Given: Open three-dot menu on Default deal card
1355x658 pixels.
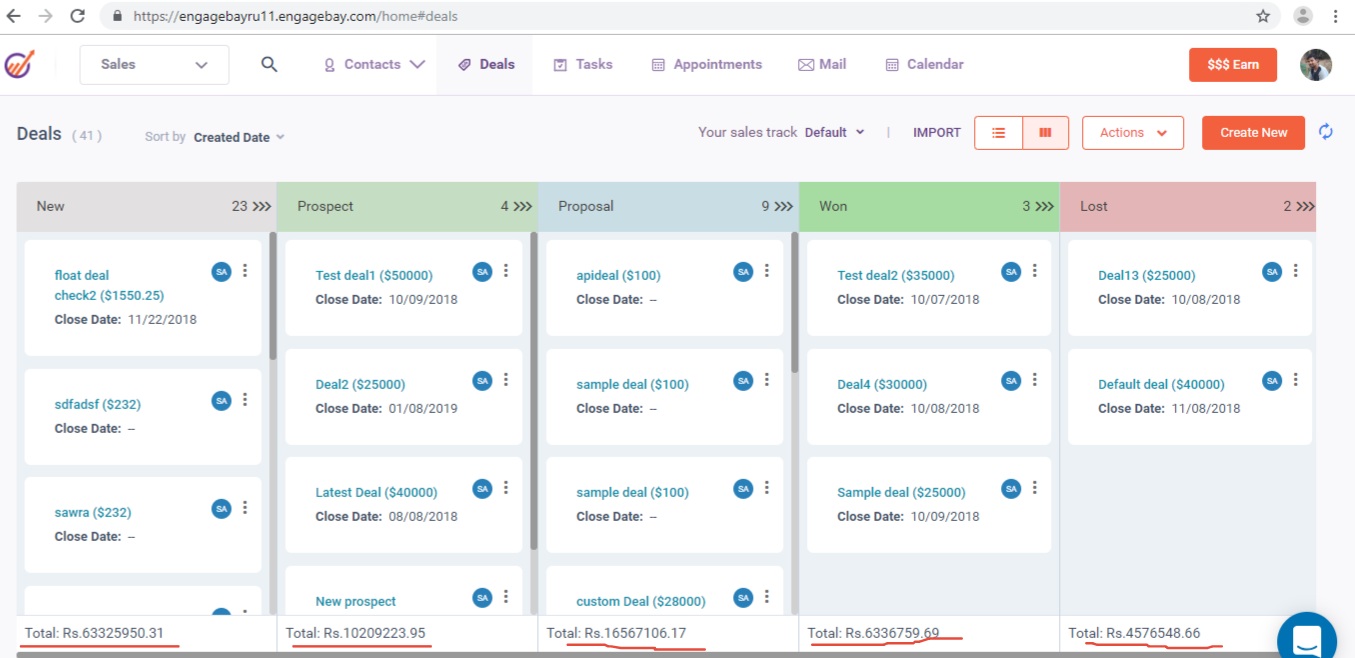Looking at the screenshot, I should (1296, 380).
